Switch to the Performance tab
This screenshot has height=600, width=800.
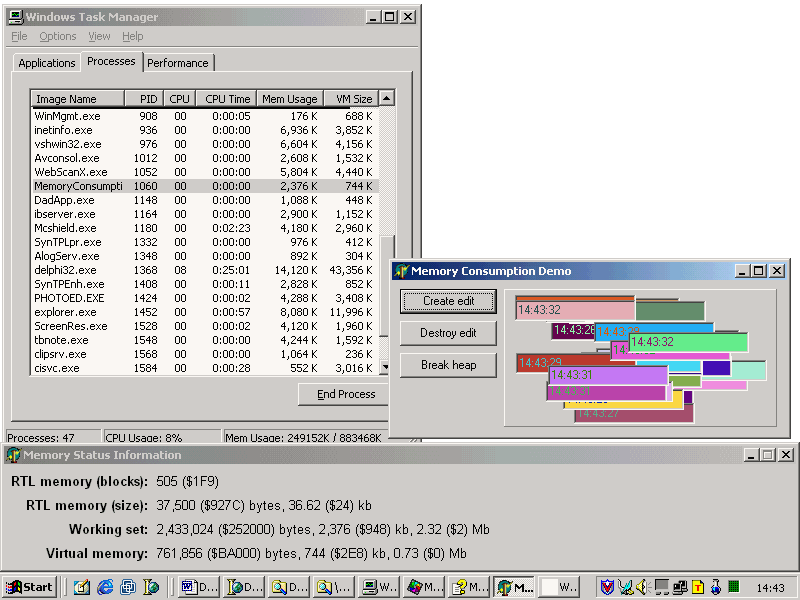tap(178, 63)
